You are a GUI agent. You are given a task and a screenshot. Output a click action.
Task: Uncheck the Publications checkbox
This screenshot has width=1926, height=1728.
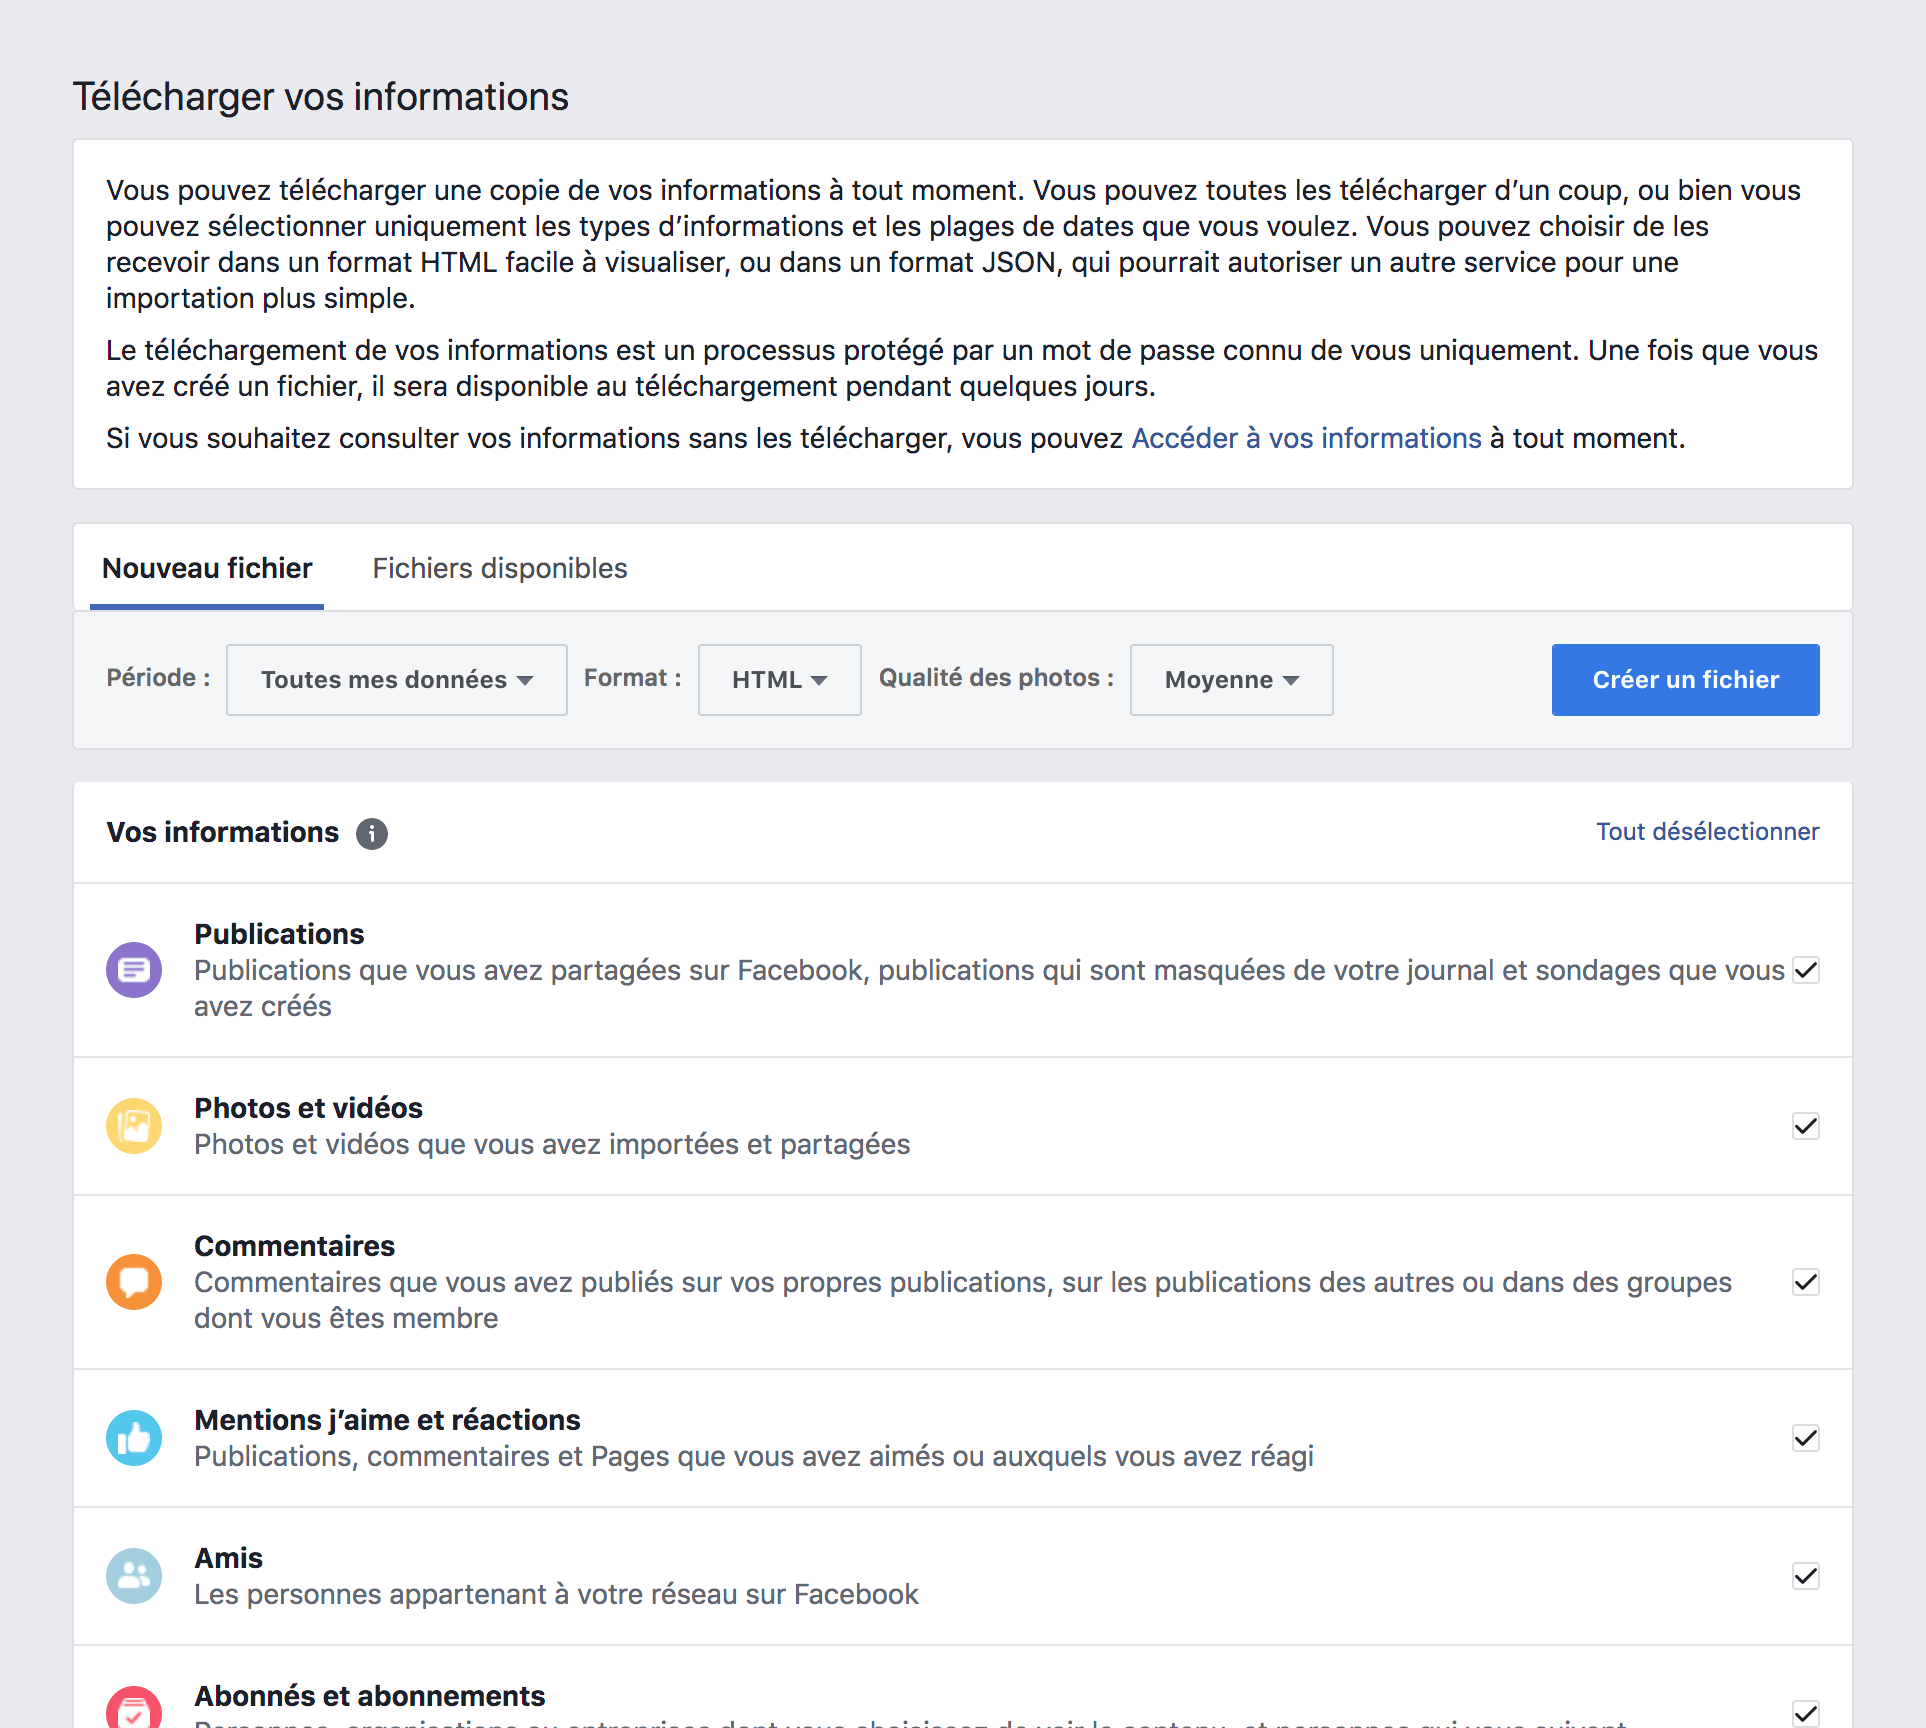click(1805, 970)
